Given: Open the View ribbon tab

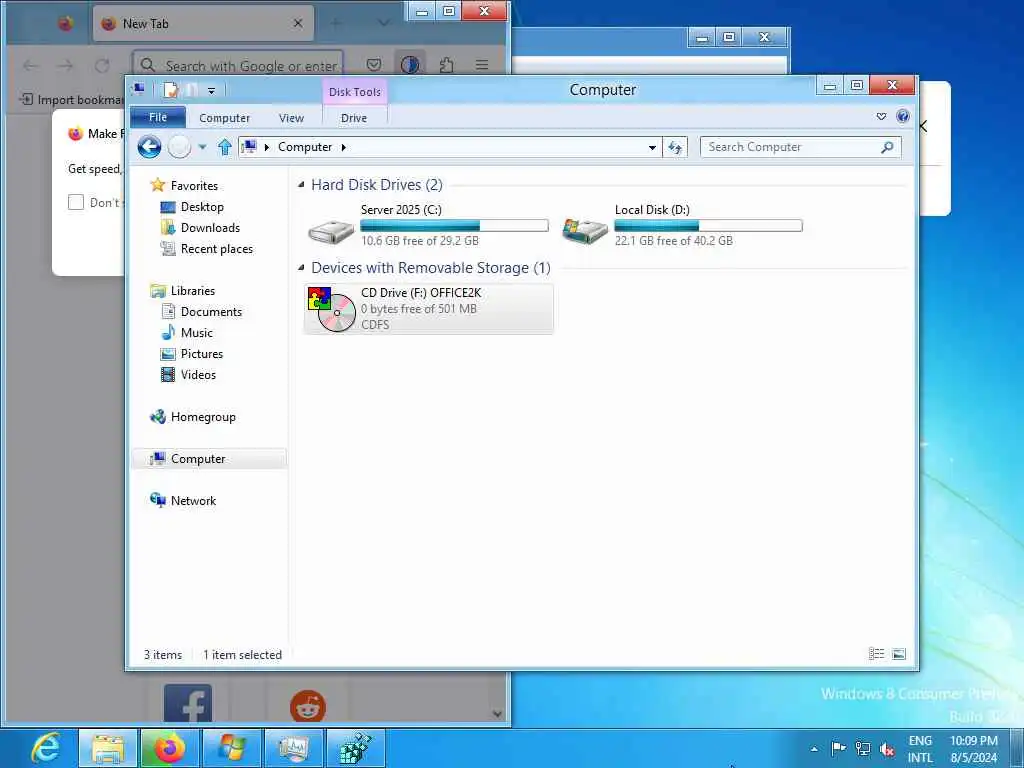Looking at the screenshot, I should (291, 118).
